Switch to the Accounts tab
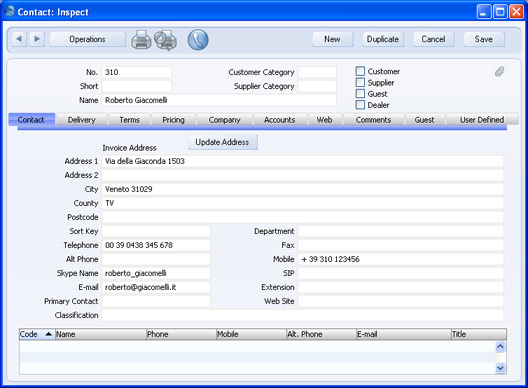This screenshot has width=528, height=388. [280, 120]
